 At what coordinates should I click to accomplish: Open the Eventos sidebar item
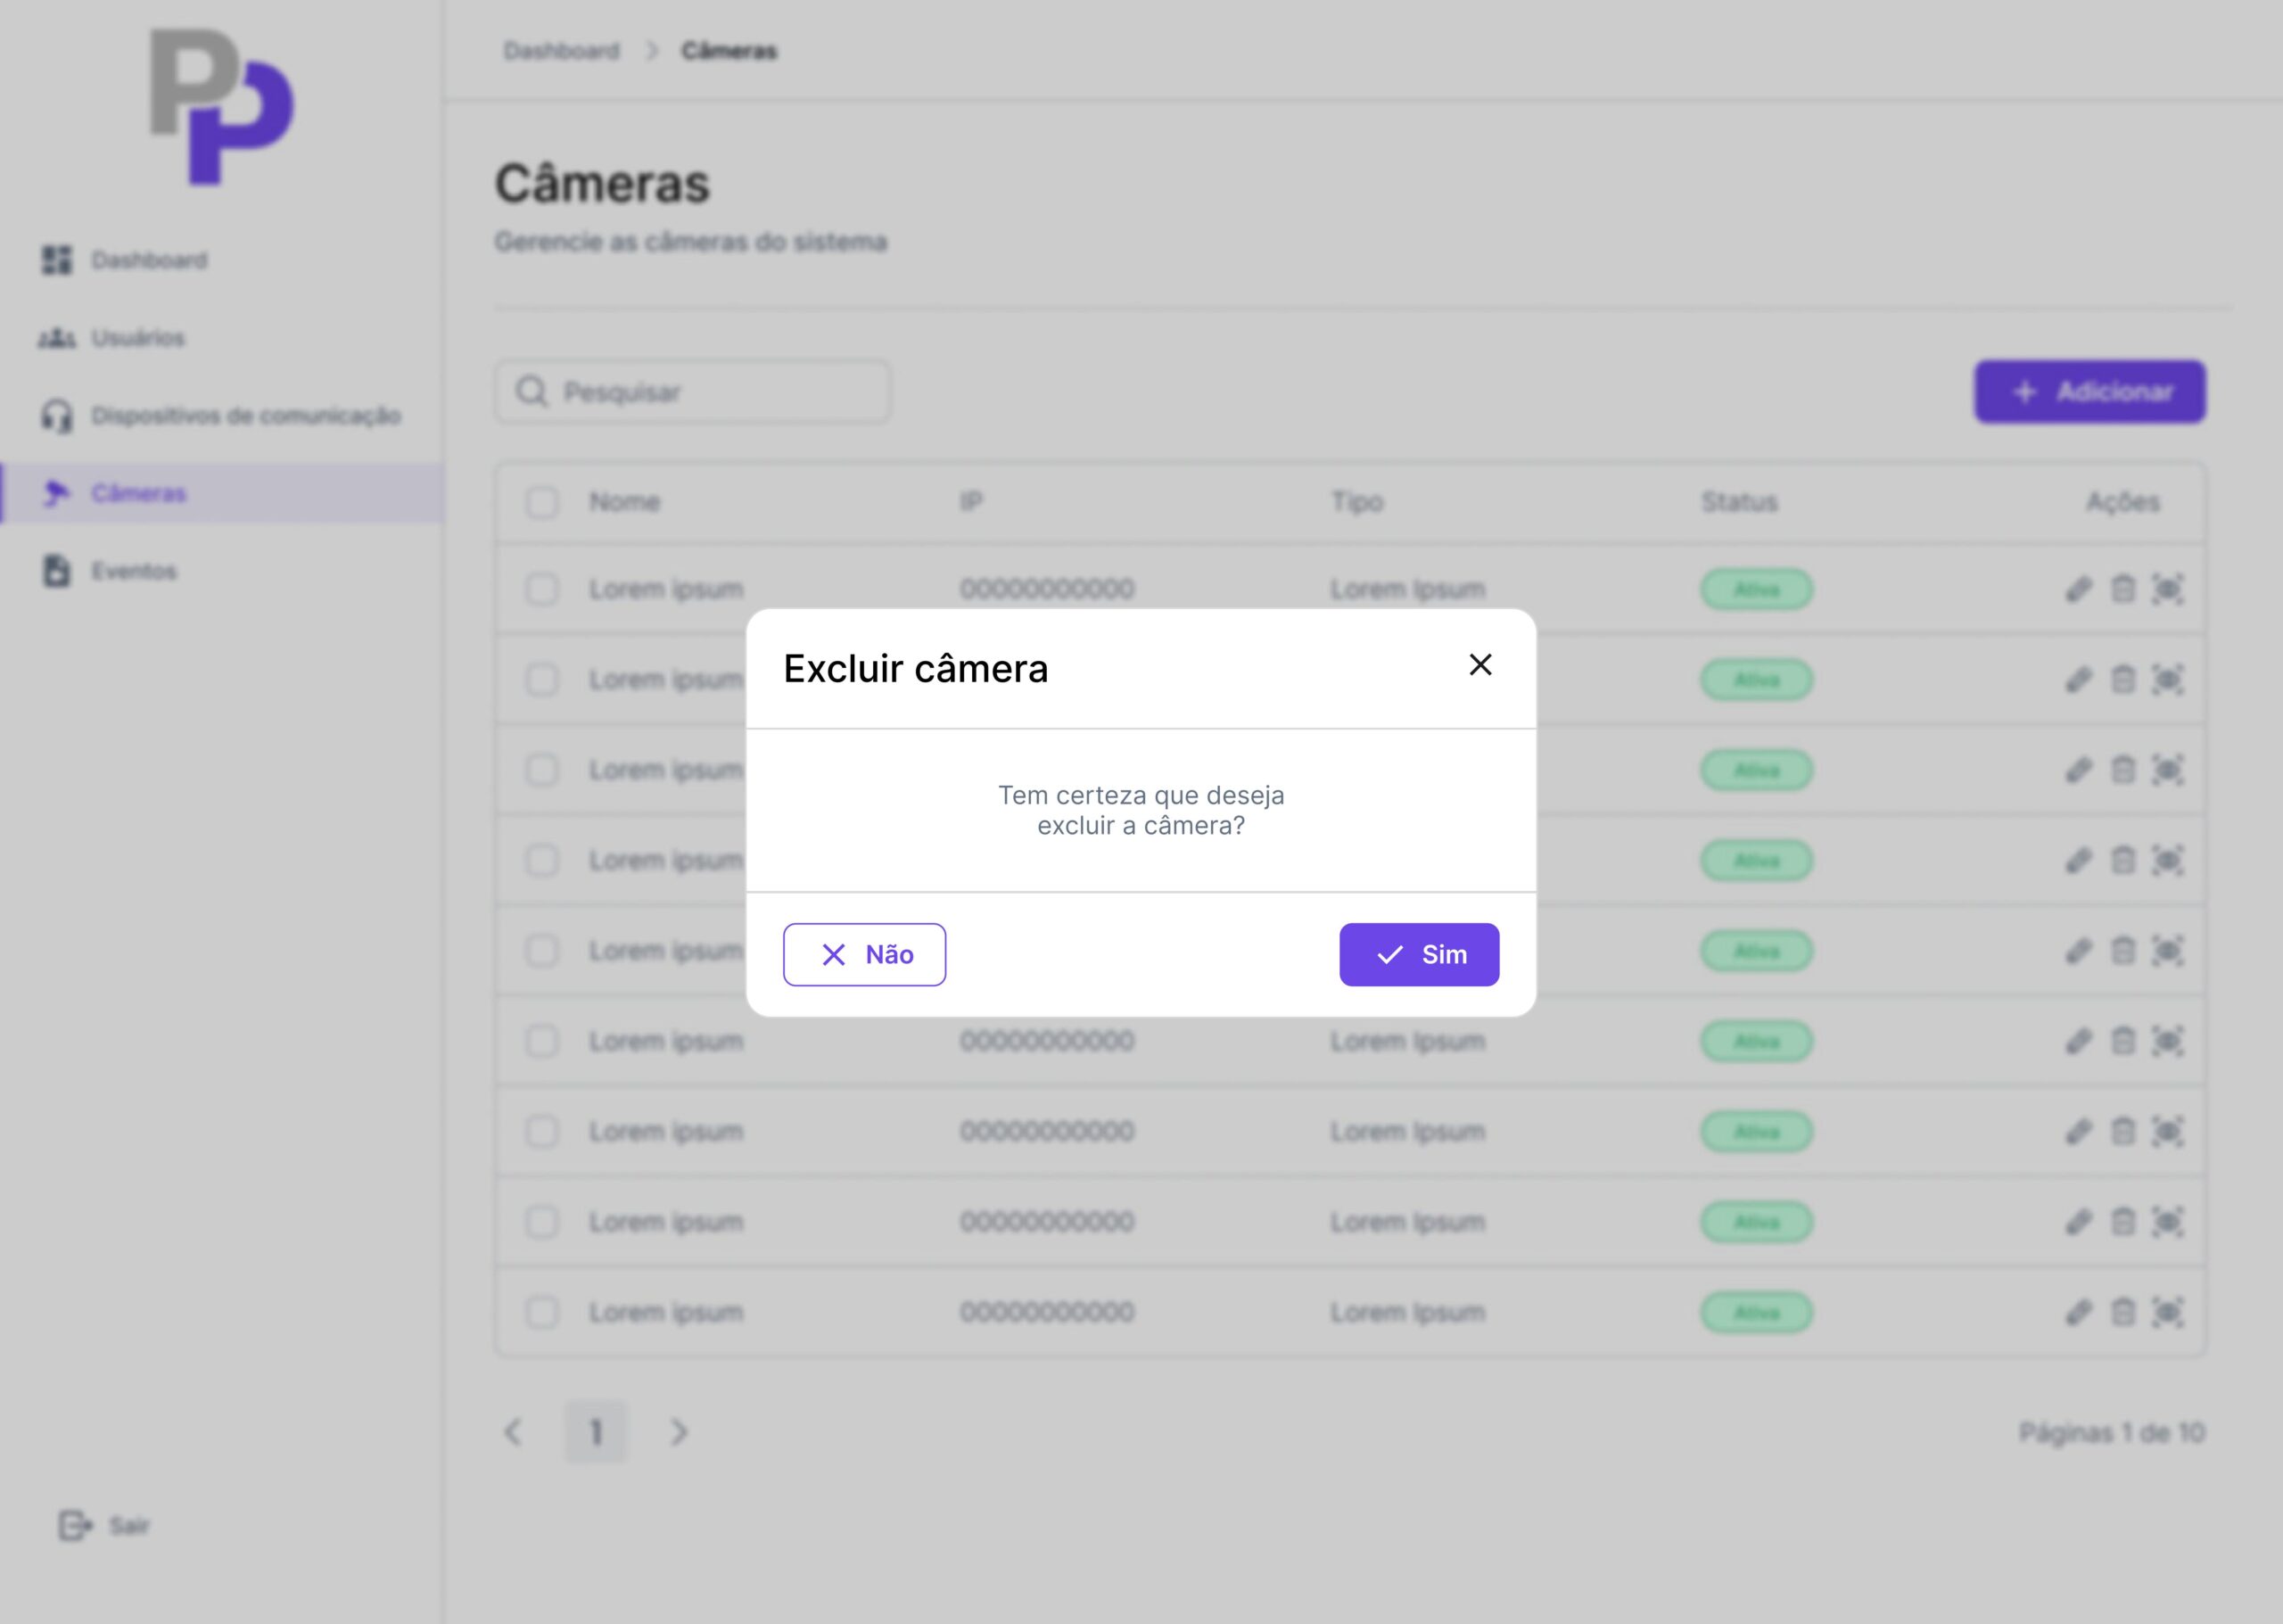point(133,571)
